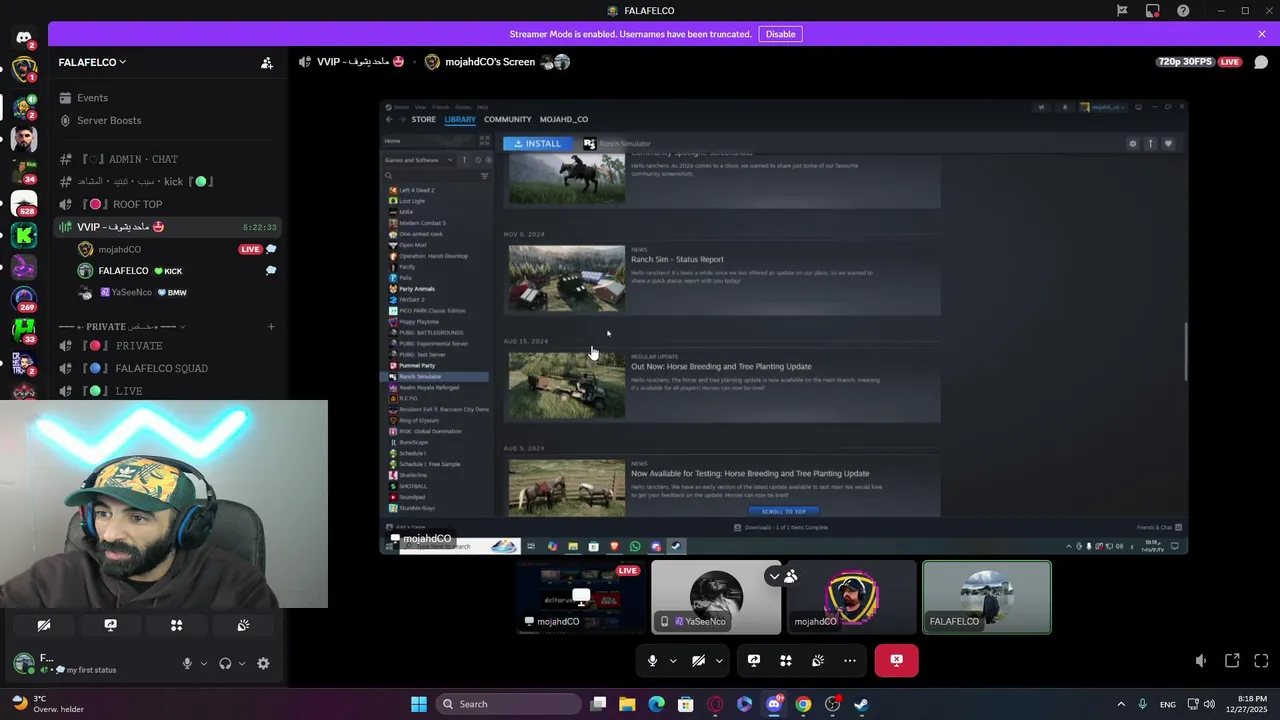Open Steam from the Windows taskbar

pos(861,704)
